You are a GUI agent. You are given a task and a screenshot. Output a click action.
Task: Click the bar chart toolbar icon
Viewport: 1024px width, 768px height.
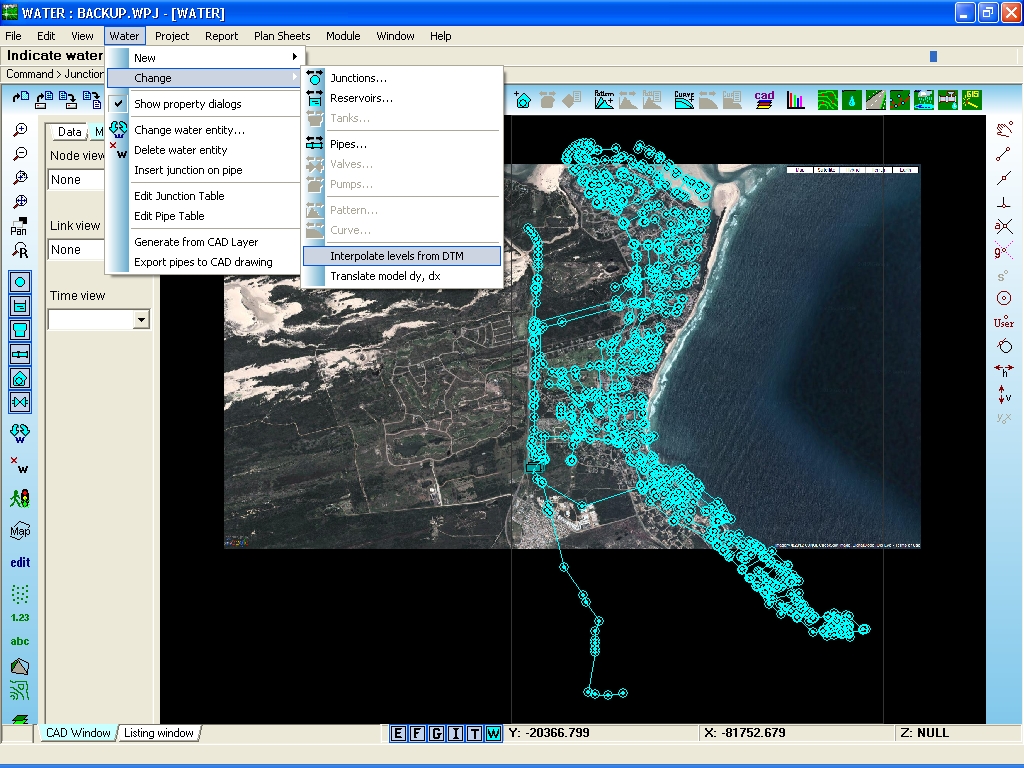click(x=795, y=100)
